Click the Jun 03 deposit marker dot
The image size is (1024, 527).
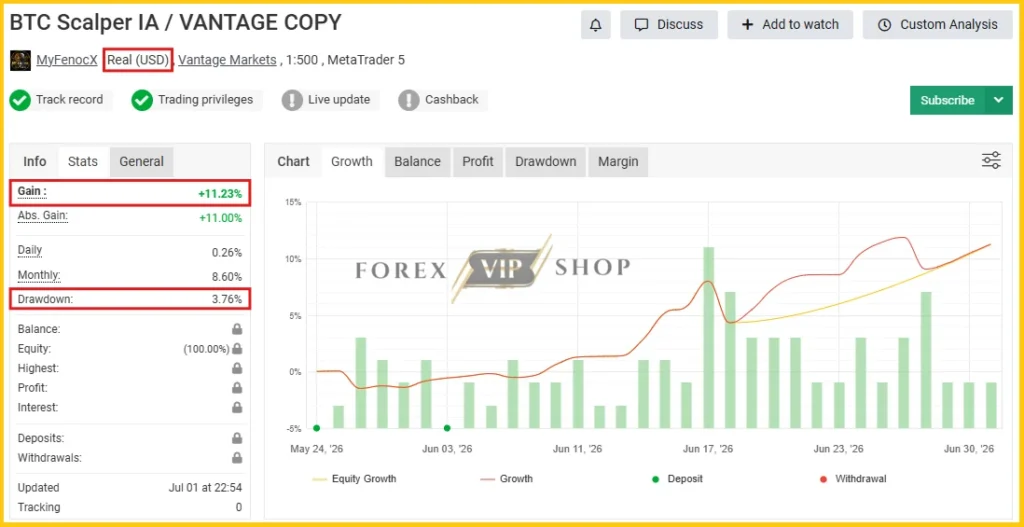point(447,428)
